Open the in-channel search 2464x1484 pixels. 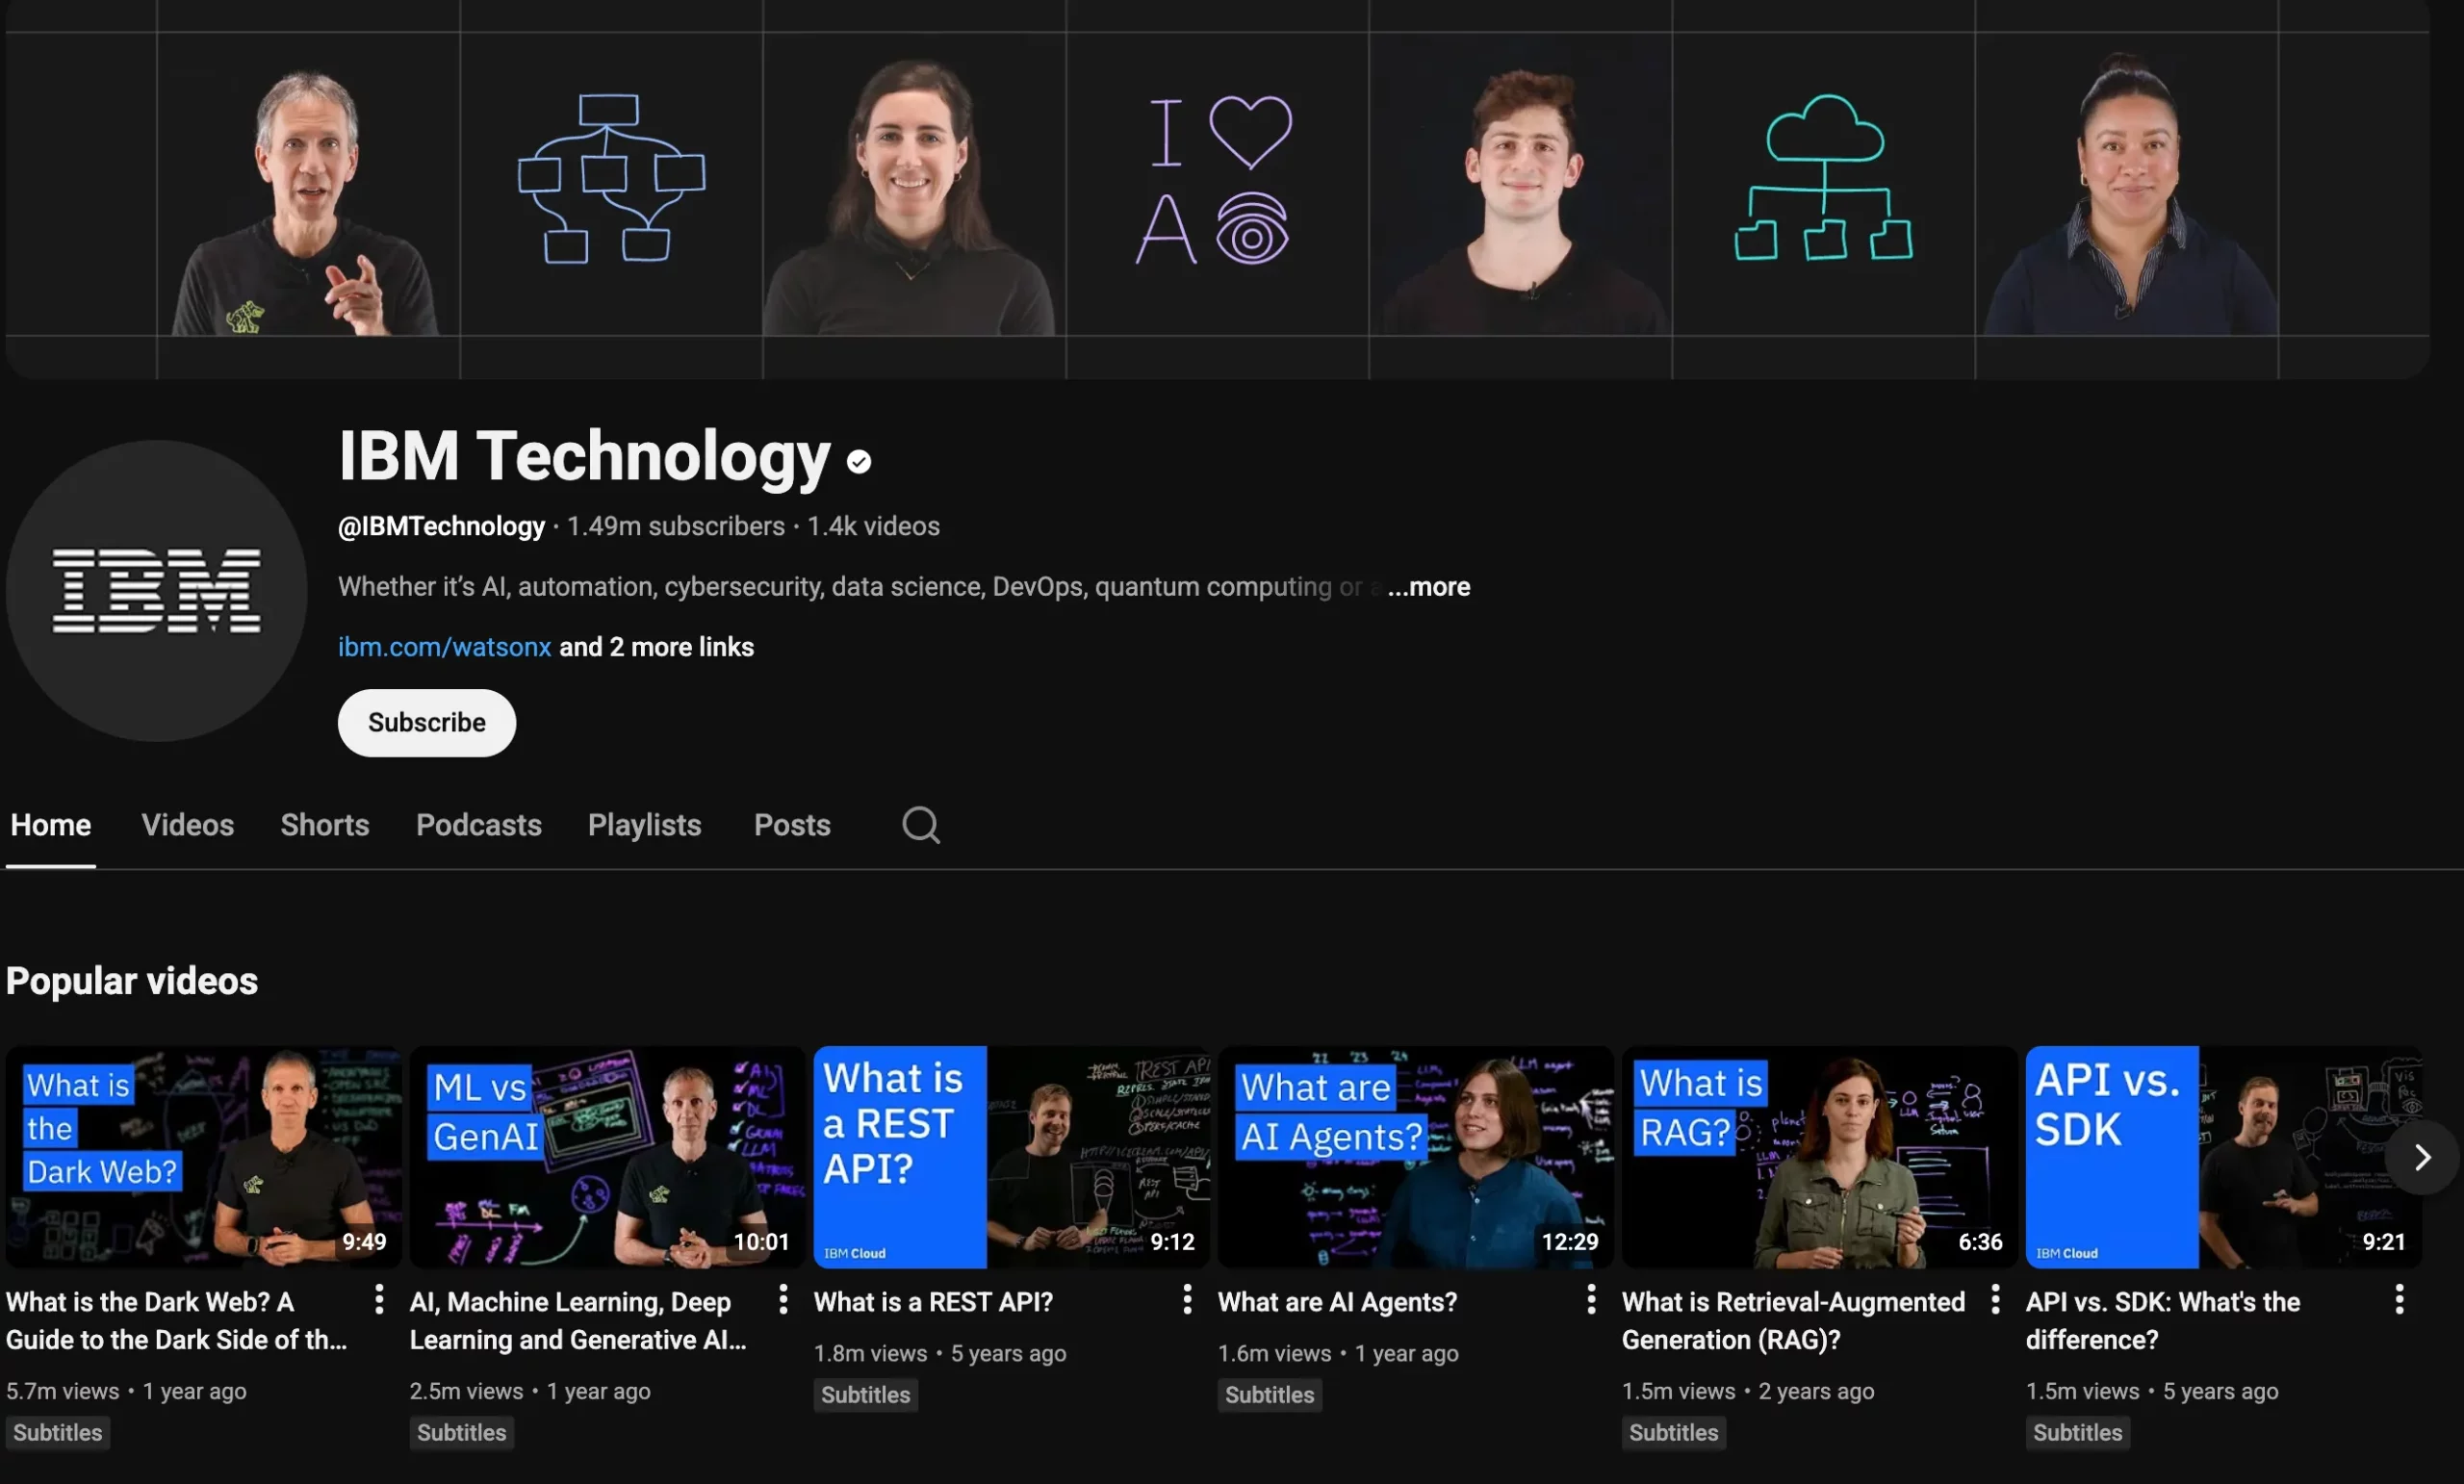click(920, 824)
